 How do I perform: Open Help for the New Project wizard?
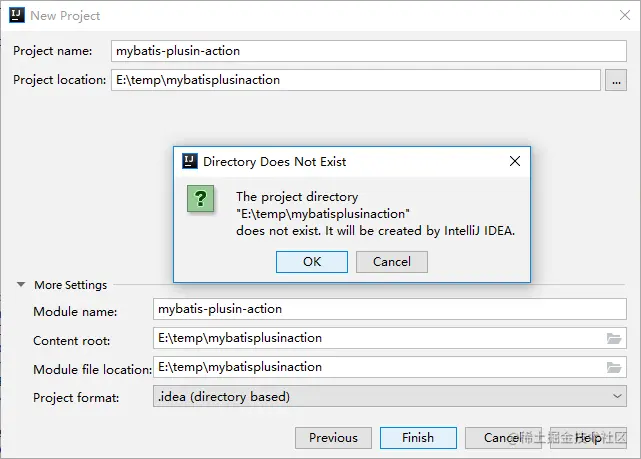coord(588,438)
